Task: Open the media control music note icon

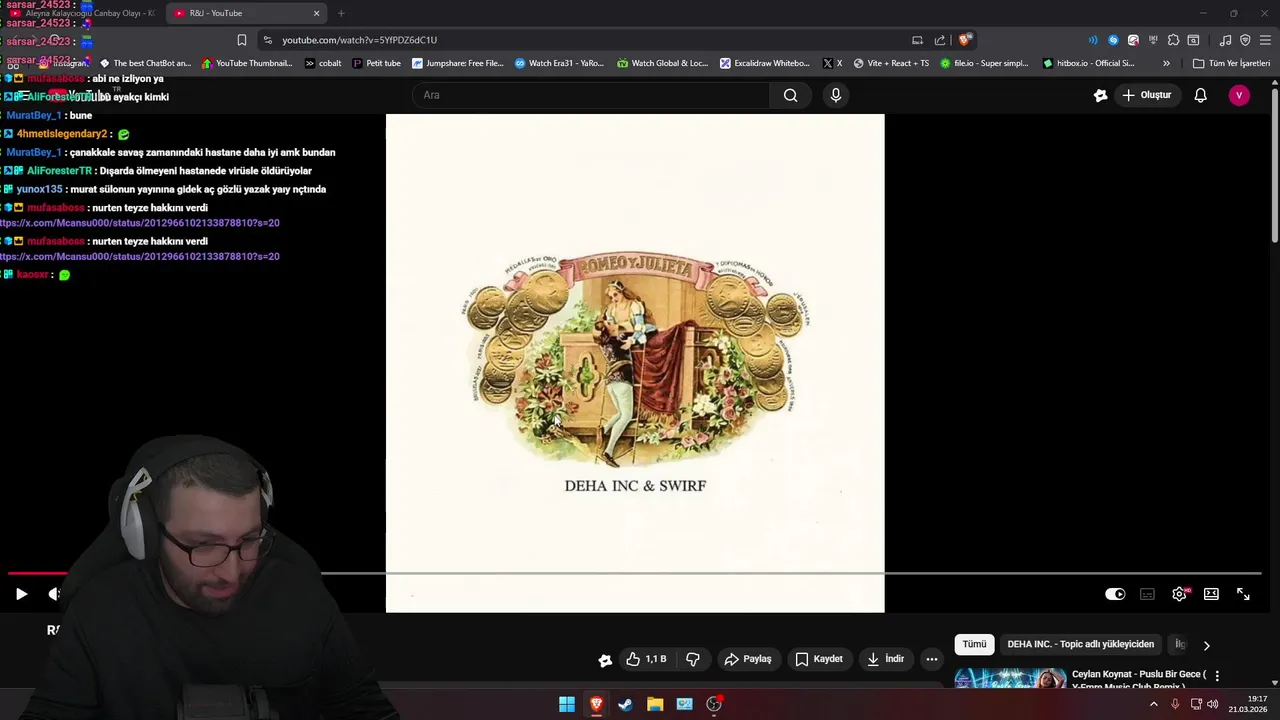Action: [x=1225, y=40]
